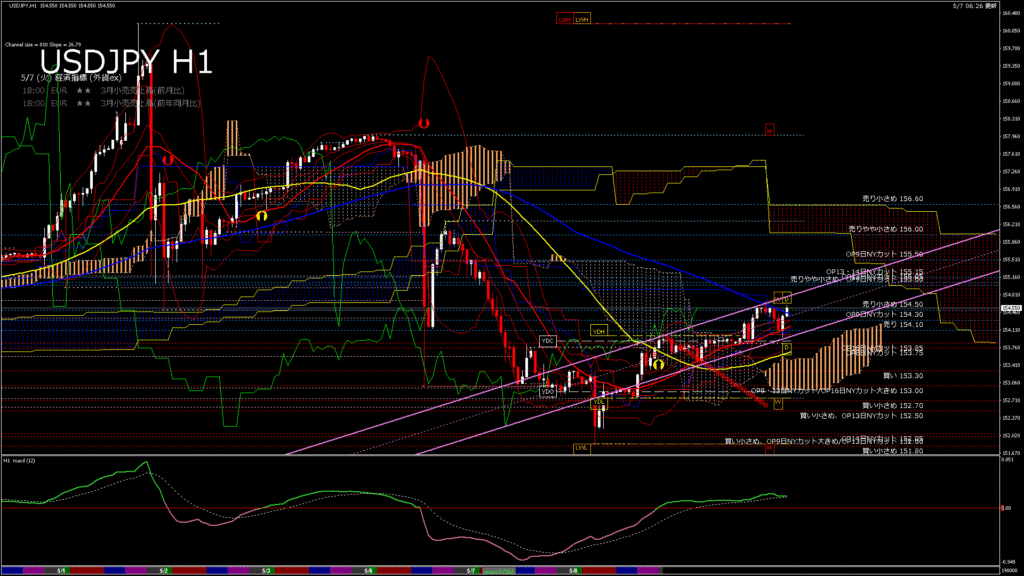The width and height of the screenshot is (1024, 576).
Task: Click the macd (12) indicator label
Action: coord(20,461)
